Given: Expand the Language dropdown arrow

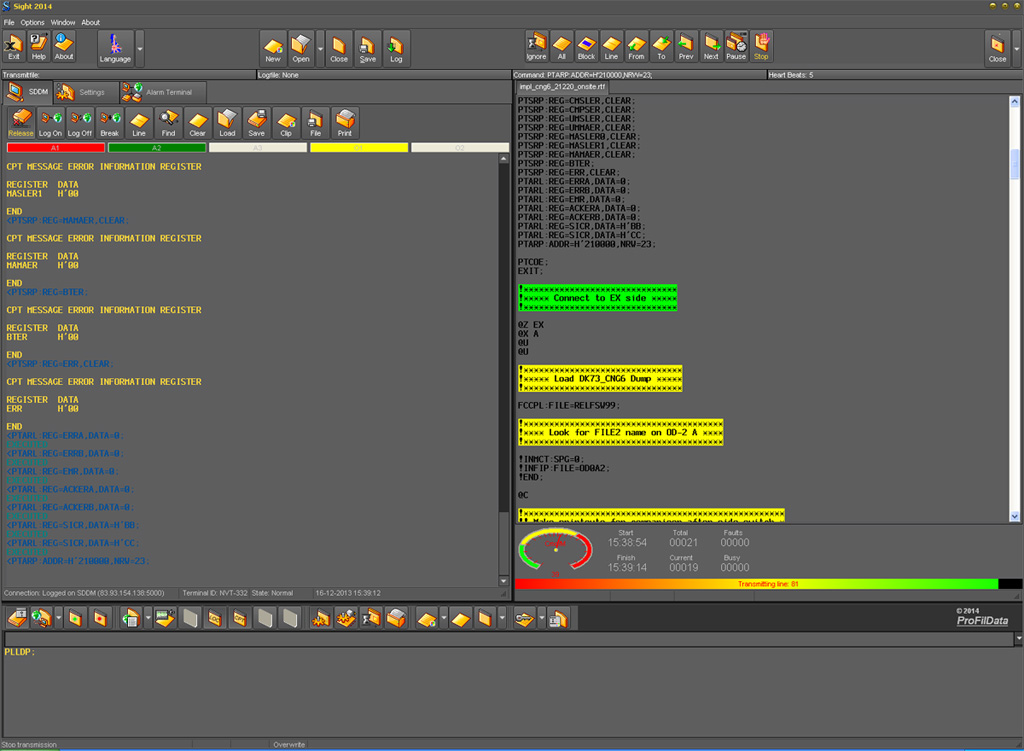Looking at the screenshot, I should (x=140, y=47).
